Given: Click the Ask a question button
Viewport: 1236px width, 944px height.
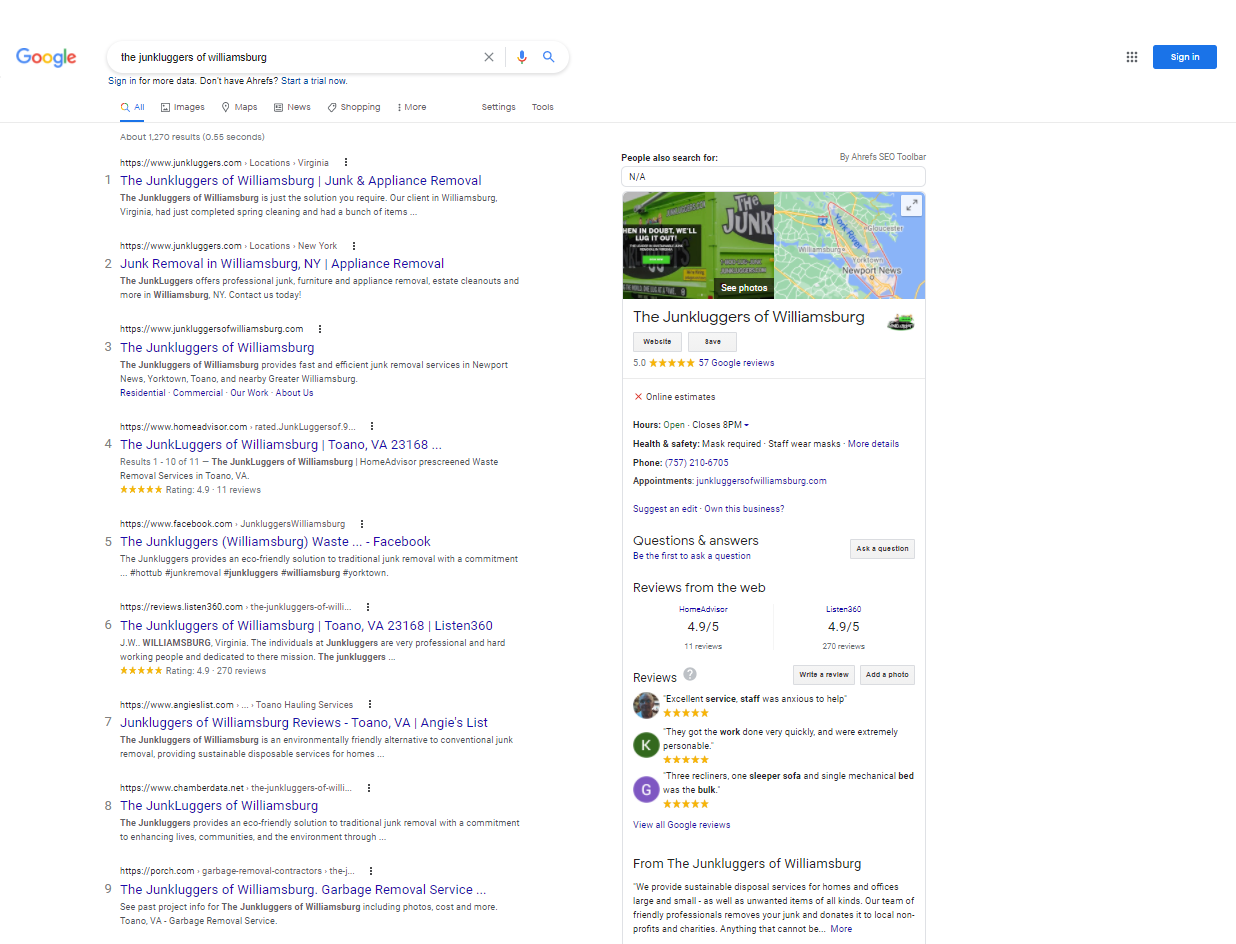Looking at the screenshot, I should (x=882, y=549).
